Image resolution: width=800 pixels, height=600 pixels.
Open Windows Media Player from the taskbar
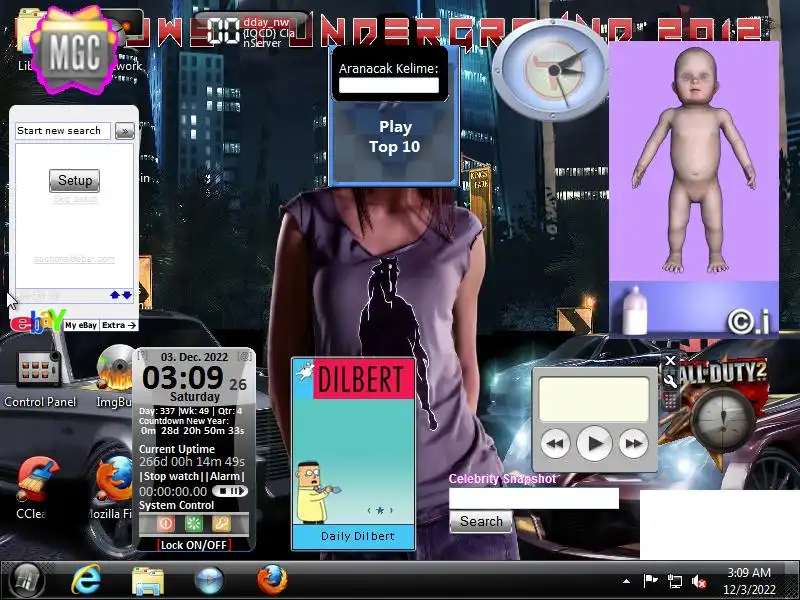[x=209, y=581]
